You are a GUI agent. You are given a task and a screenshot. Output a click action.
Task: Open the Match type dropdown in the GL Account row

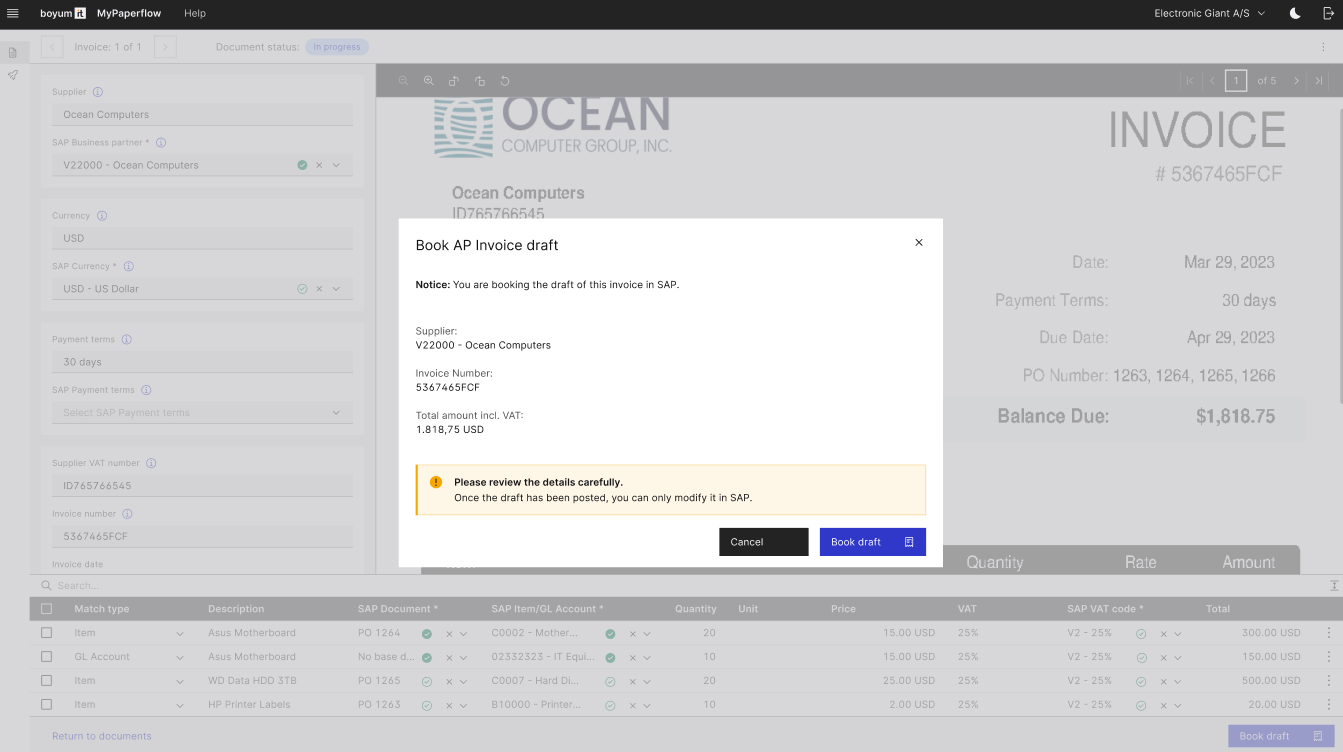coord(180,657)
